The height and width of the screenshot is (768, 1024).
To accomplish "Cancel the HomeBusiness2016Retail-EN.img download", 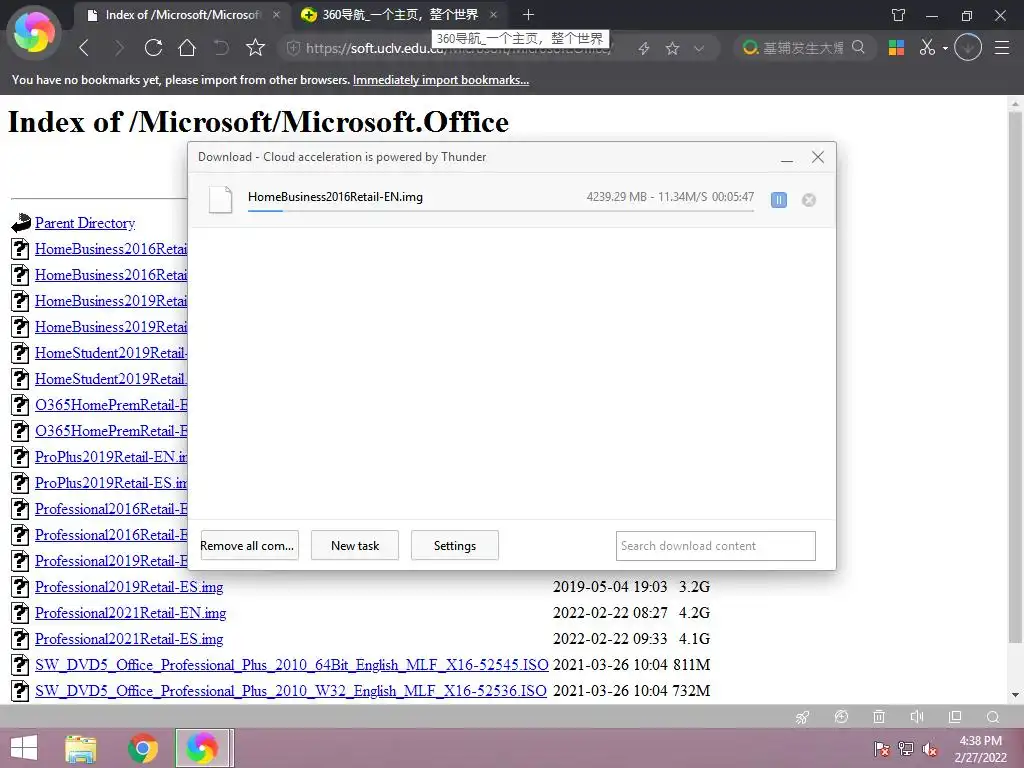I will [x=808, y=200].
